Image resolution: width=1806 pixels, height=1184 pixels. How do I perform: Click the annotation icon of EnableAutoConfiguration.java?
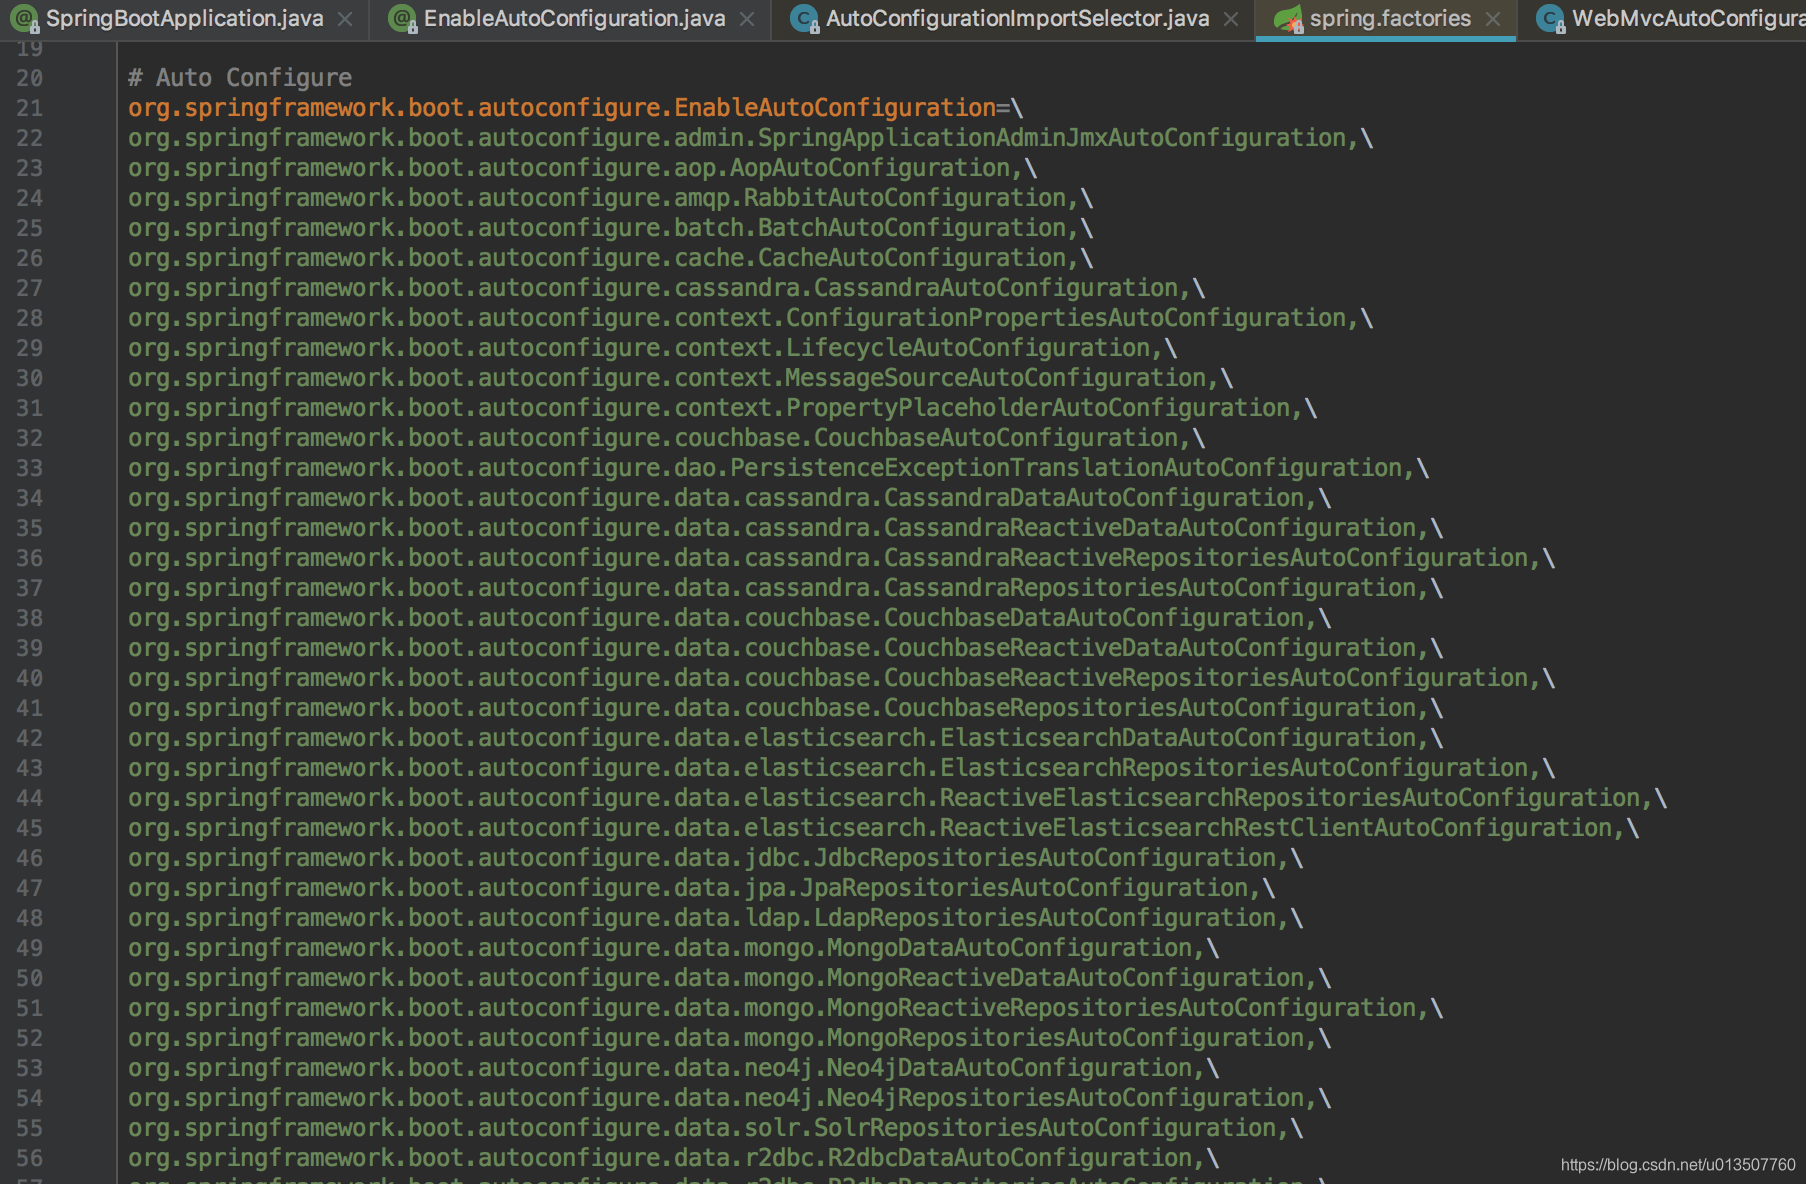pyautogui.click(x=403, y=19)
